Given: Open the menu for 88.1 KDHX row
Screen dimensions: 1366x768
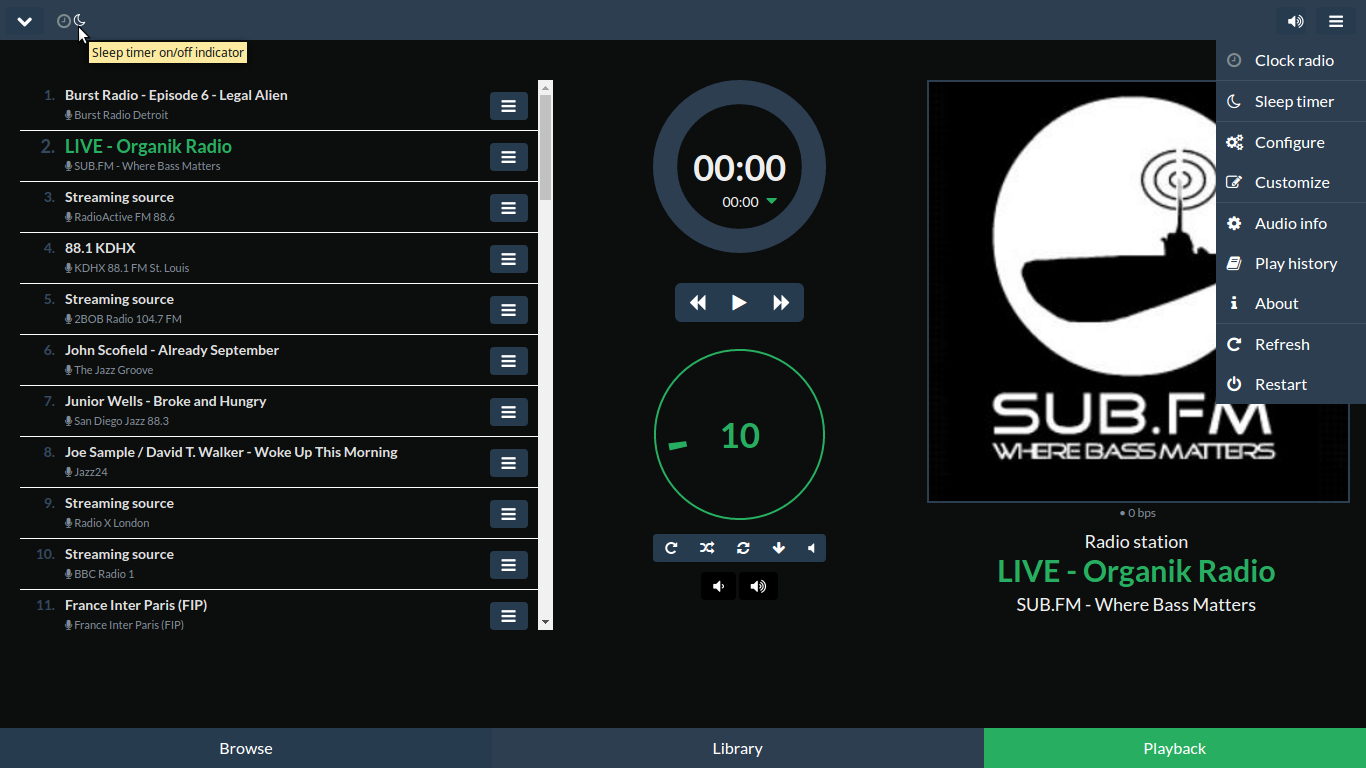Looking at the screenshot, I should (x=508, y=259).
